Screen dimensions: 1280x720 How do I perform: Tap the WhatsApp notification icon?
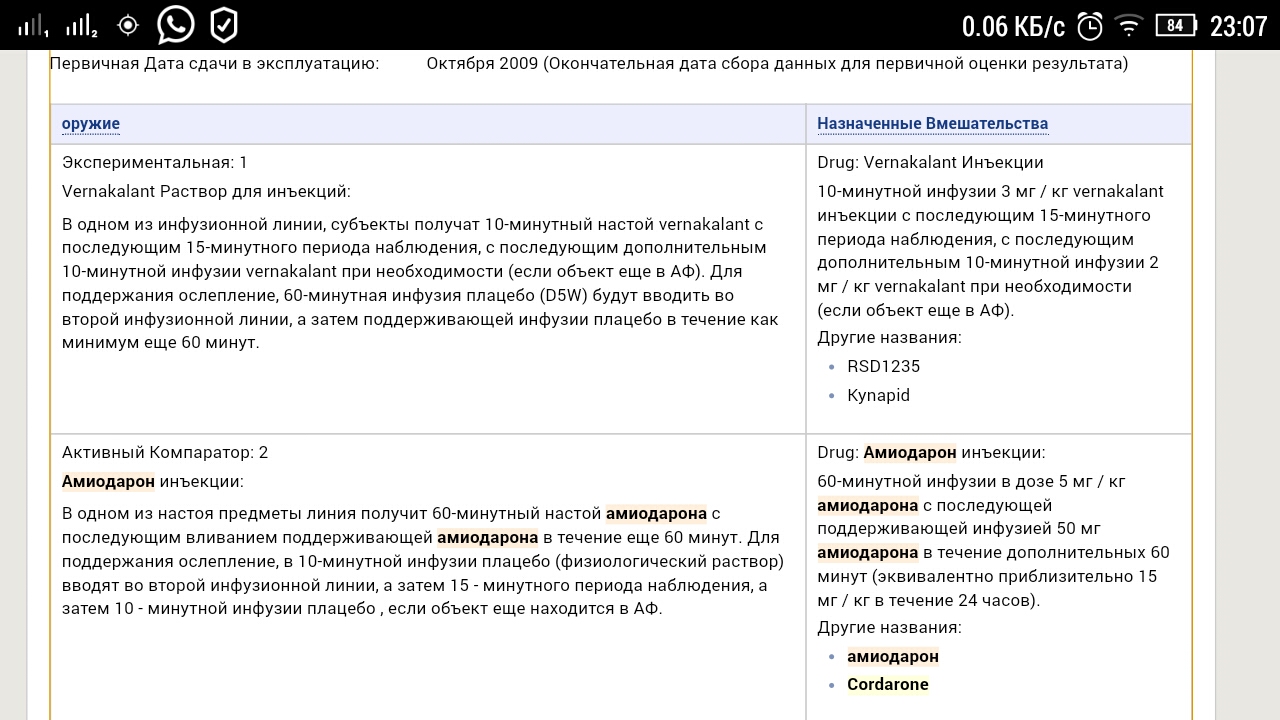click(x=175, y=25)
